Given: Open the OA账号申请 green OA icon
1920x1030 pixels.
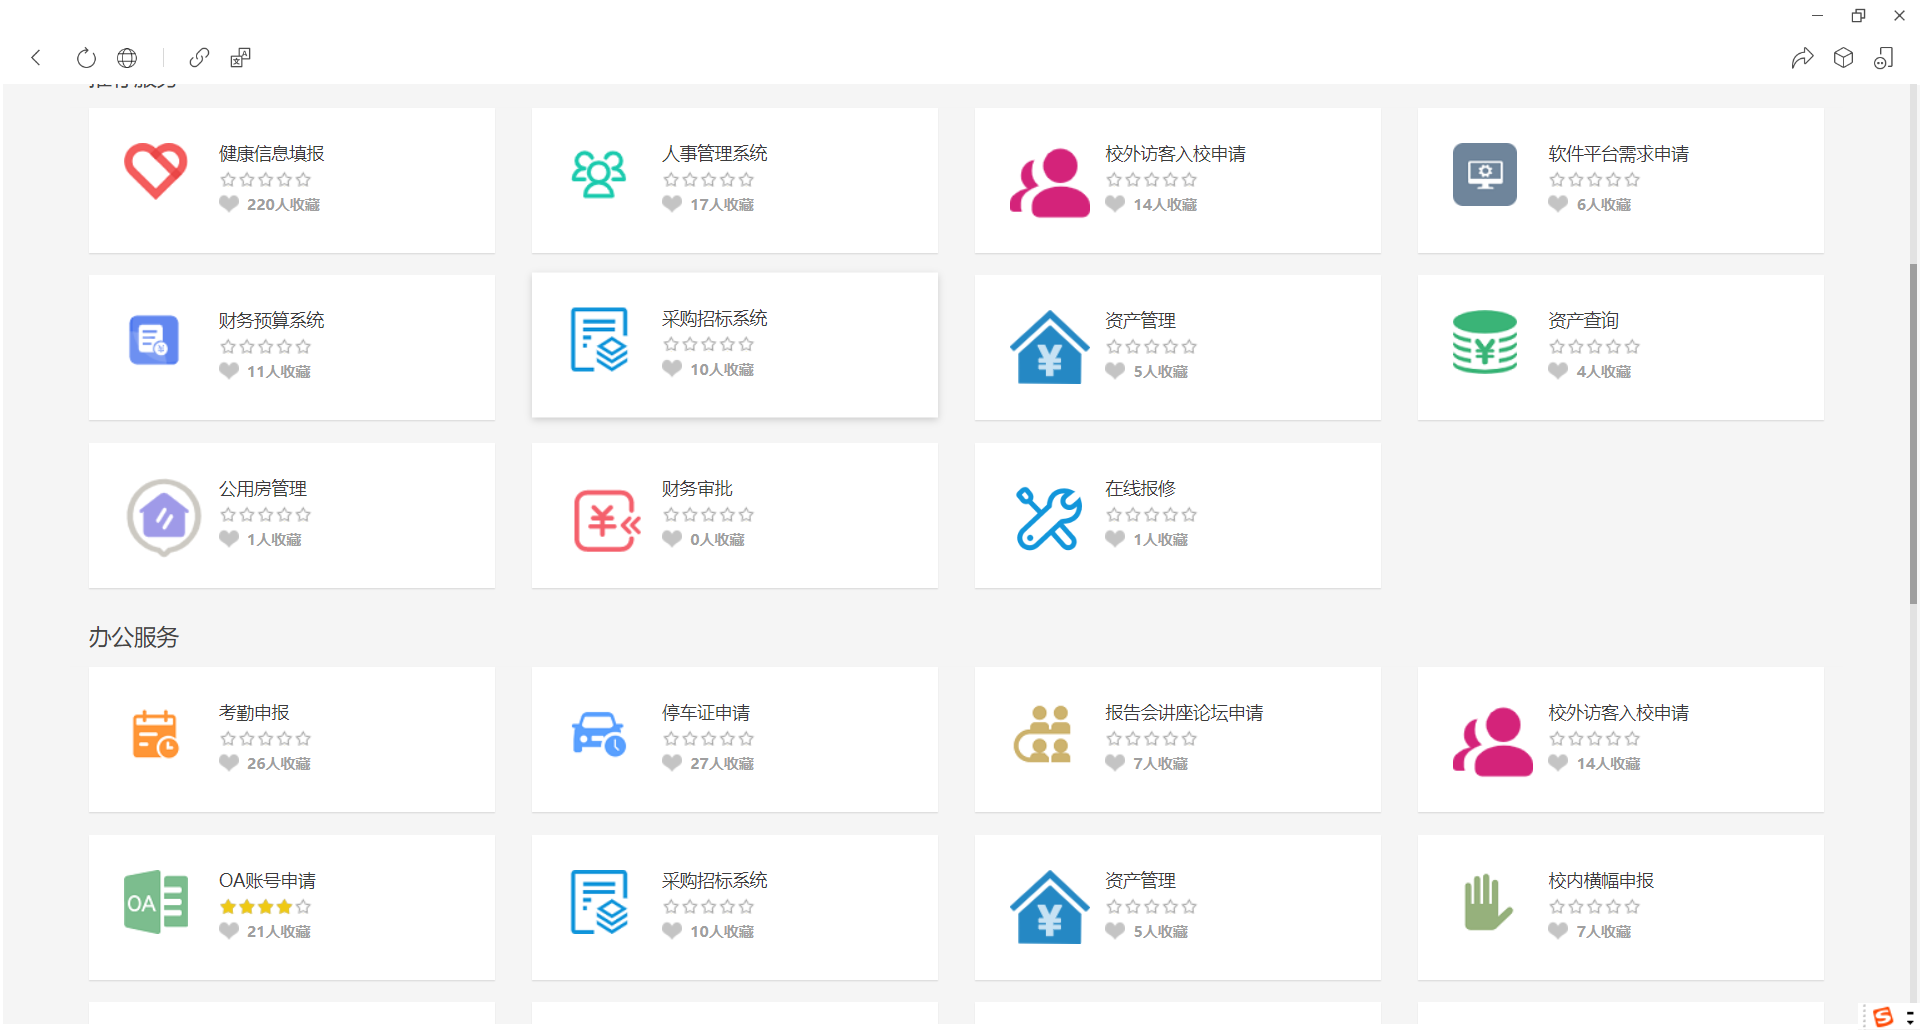Looking at the screenshot, I should click(x=156, y=902).
